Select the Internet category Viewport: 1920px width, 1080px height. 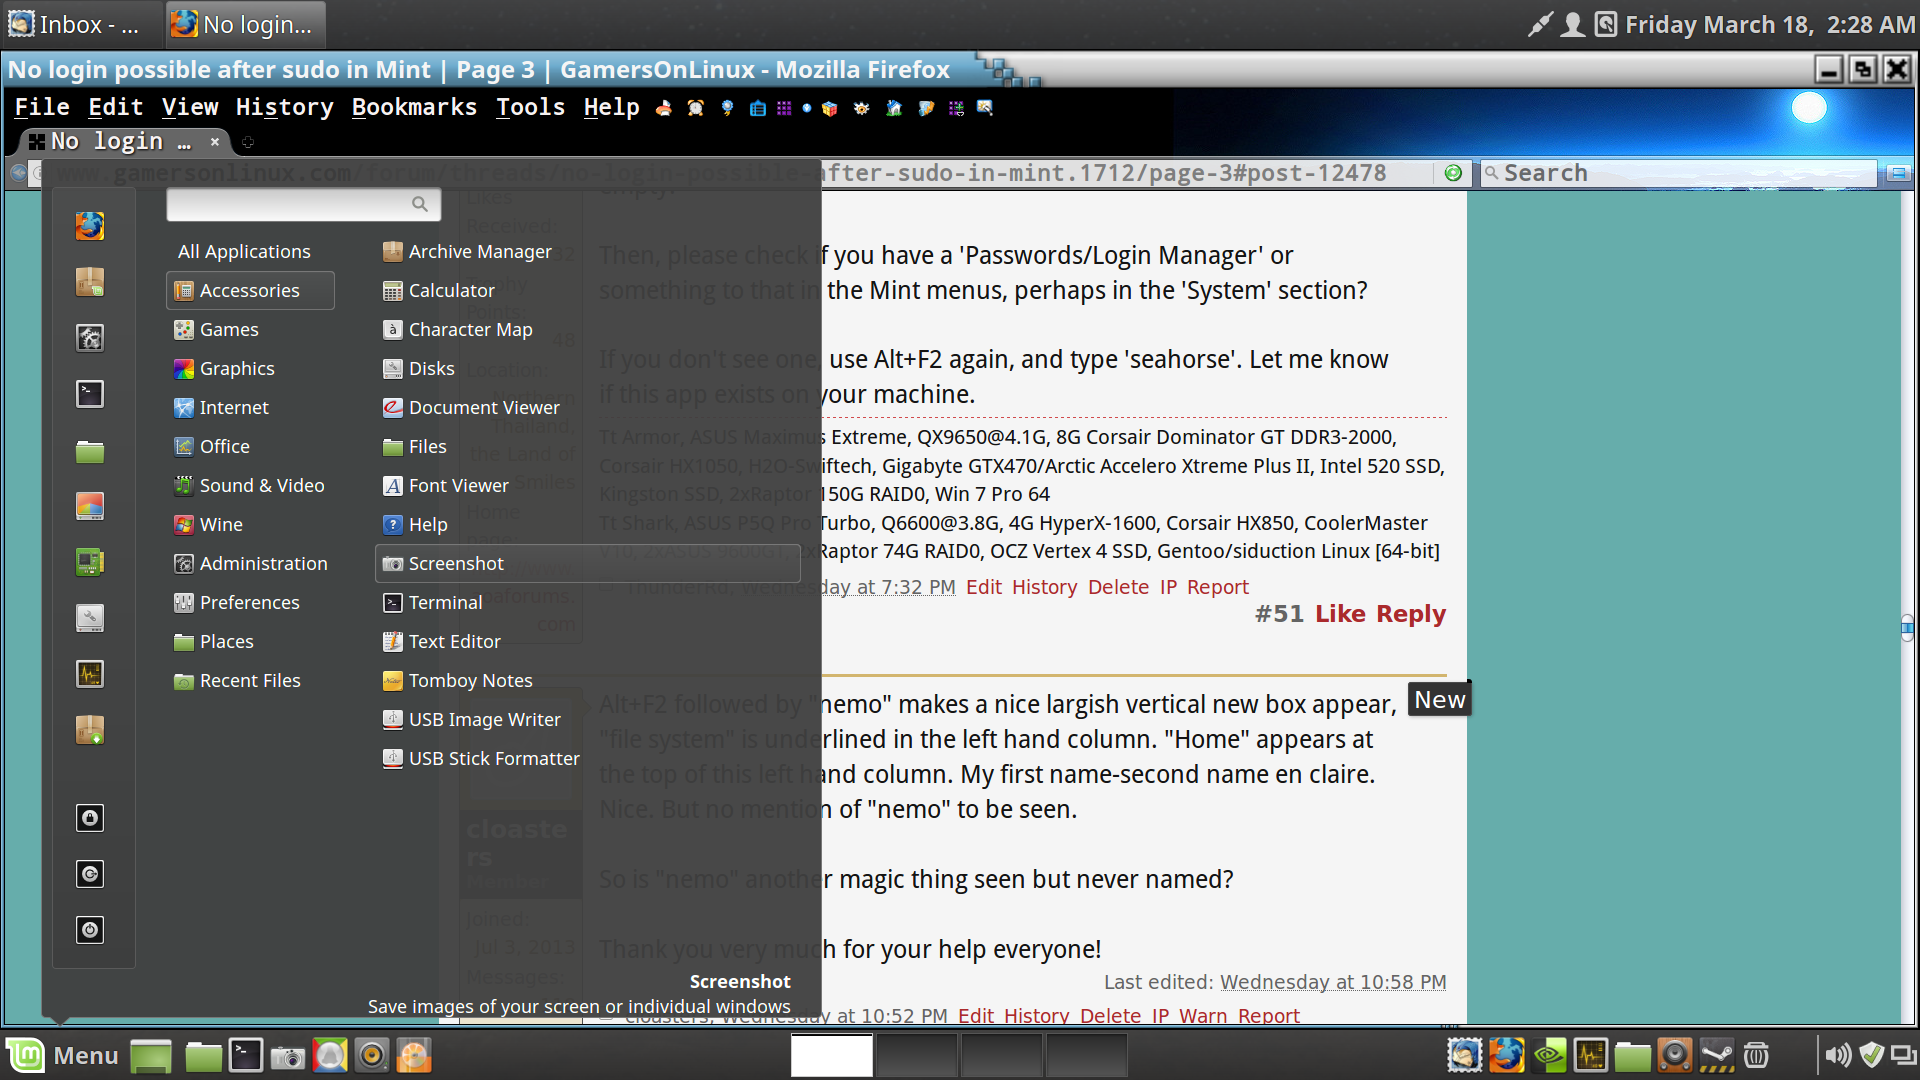click(x=250, y=407)
